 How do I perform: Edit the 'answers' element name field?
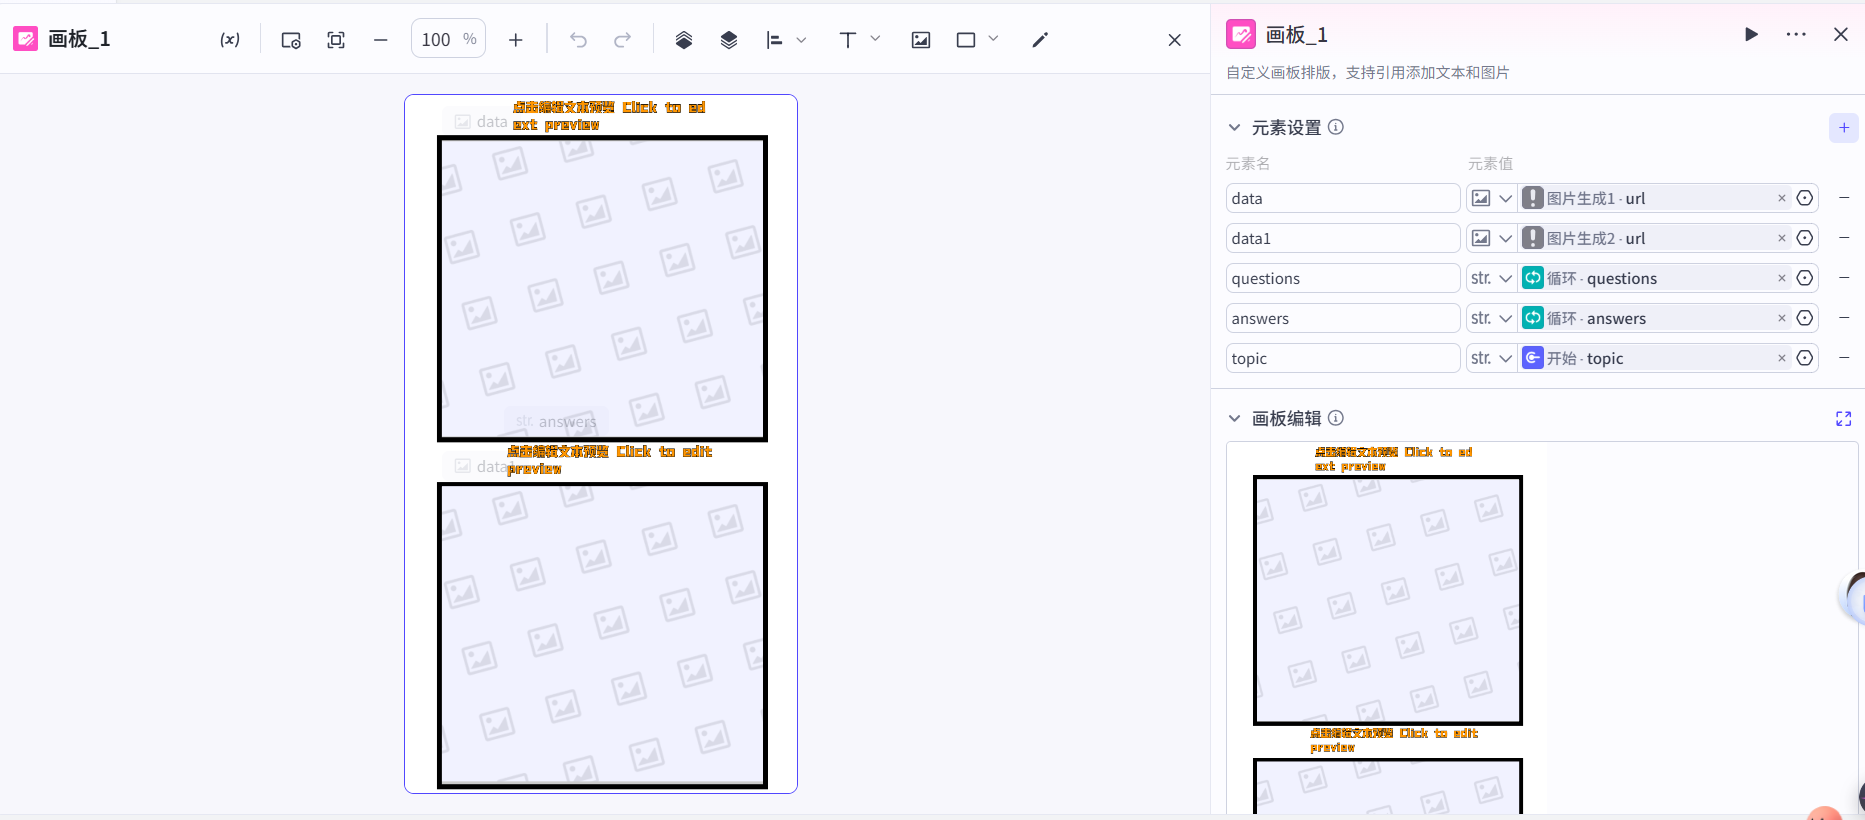[x=1343, y=318]
